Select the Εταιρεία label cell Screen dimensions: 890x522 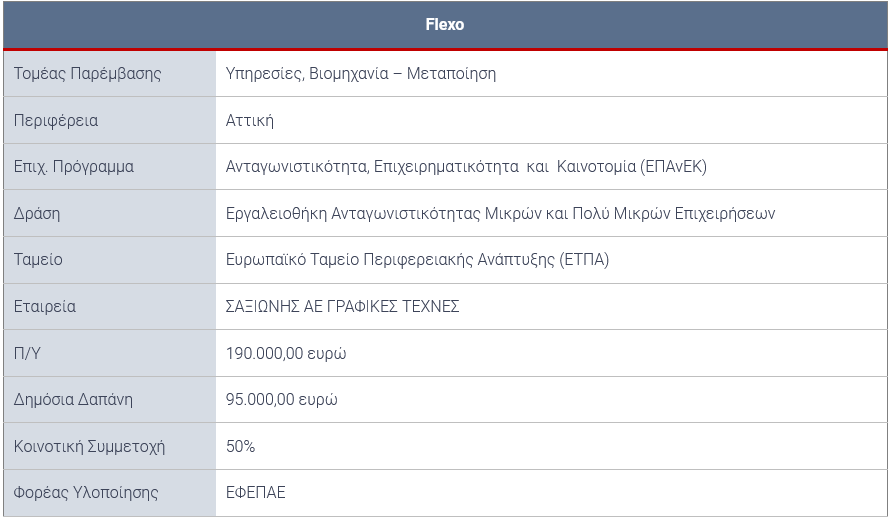110,306
